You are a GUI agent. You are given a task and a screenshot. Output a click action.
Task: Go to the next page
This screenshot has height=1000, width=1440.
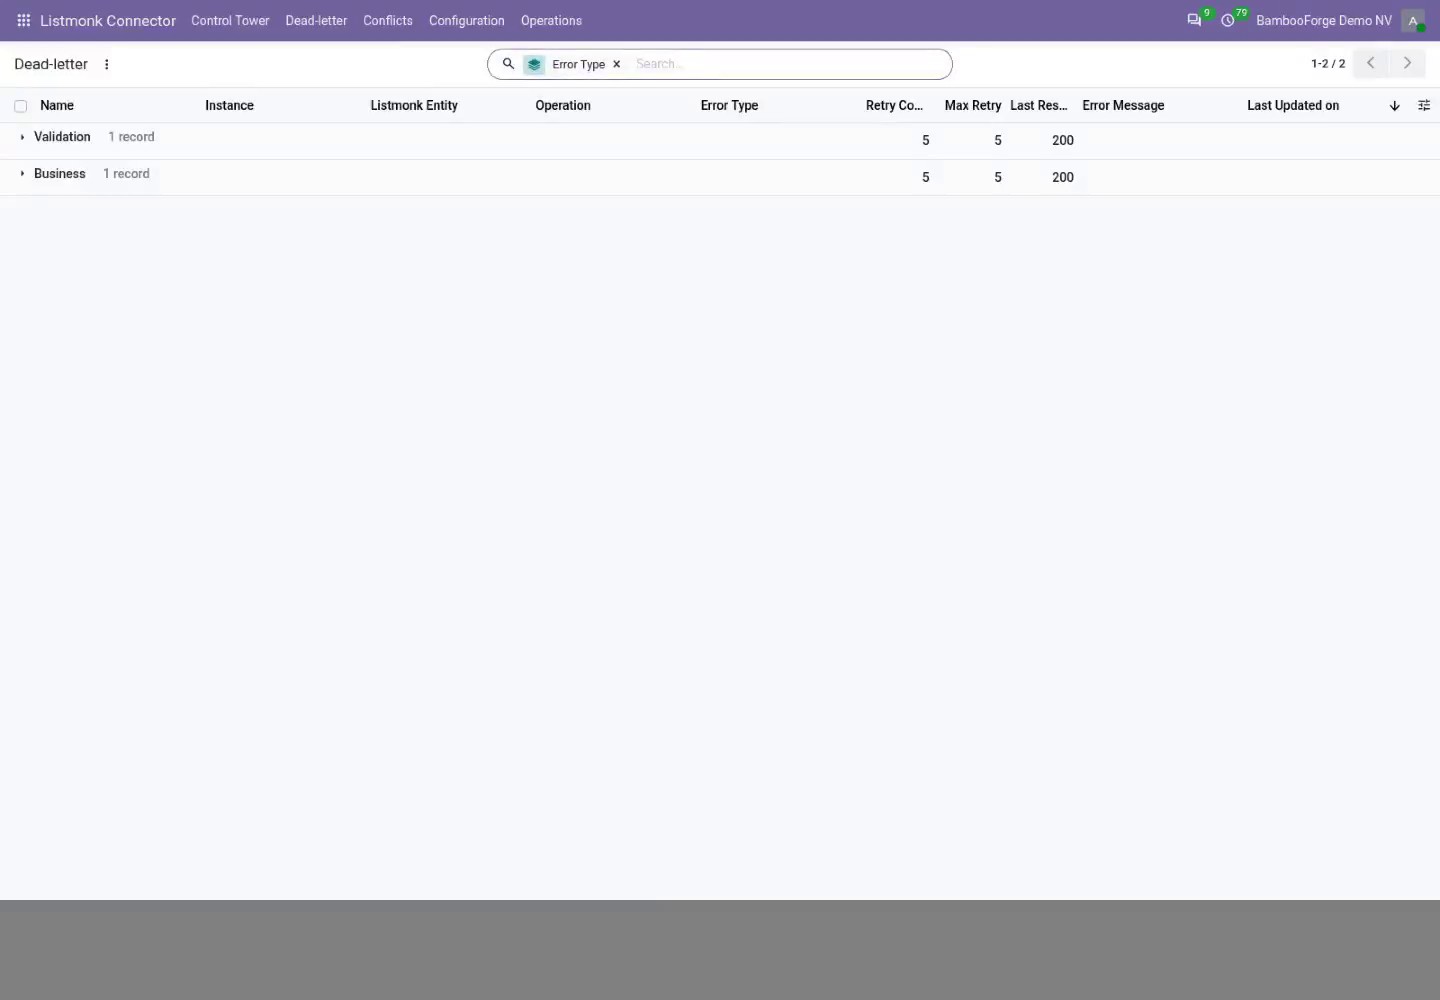(1407, 63)
